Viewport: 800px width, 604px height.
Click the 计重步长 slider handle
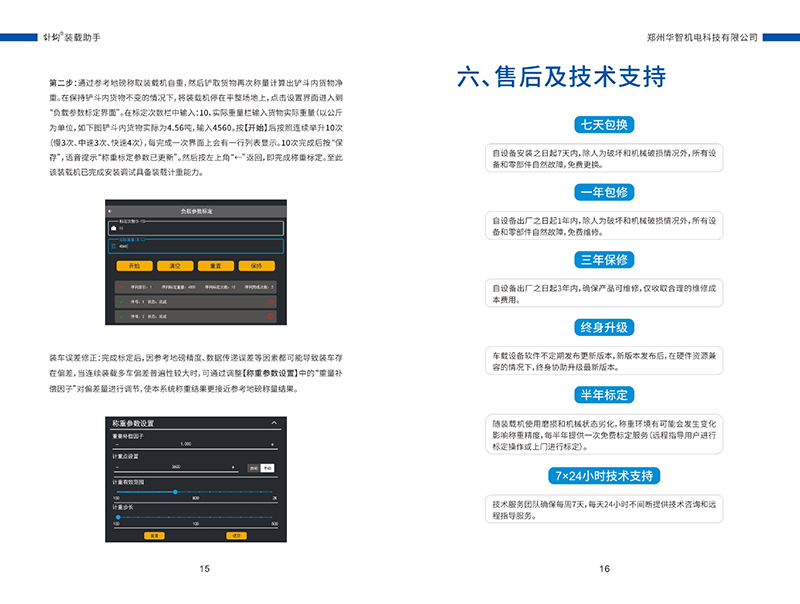(118, 517)
